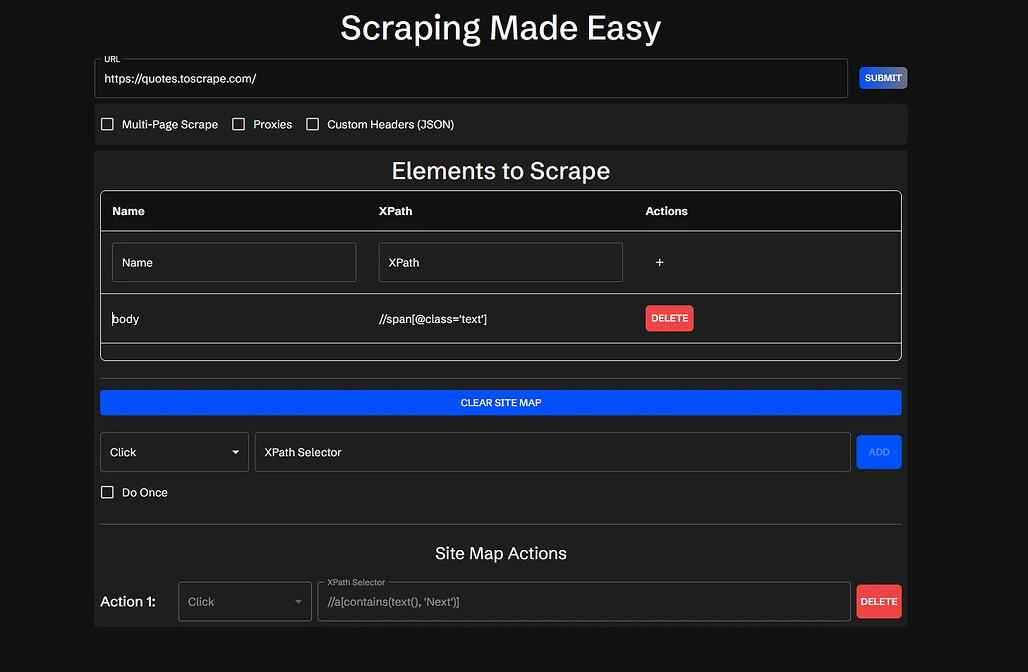
Task: Check the Custom Headers (JSON) option
Action: (x=313, y=125)
